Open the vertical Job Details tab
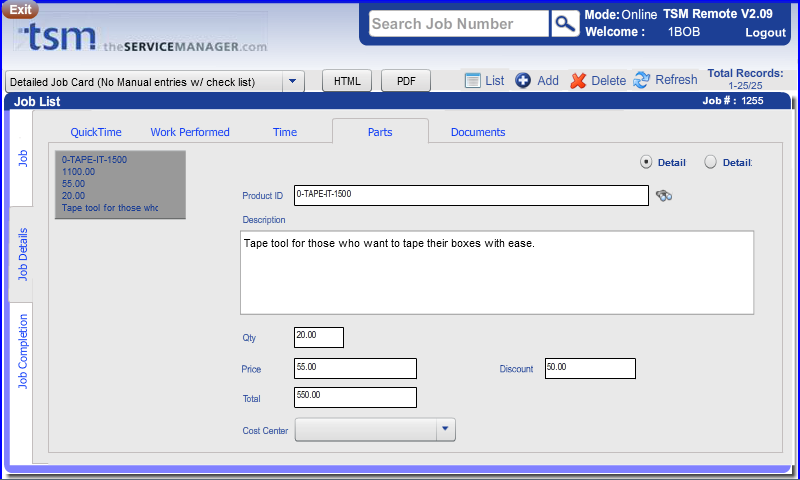 tap(22, 255)
